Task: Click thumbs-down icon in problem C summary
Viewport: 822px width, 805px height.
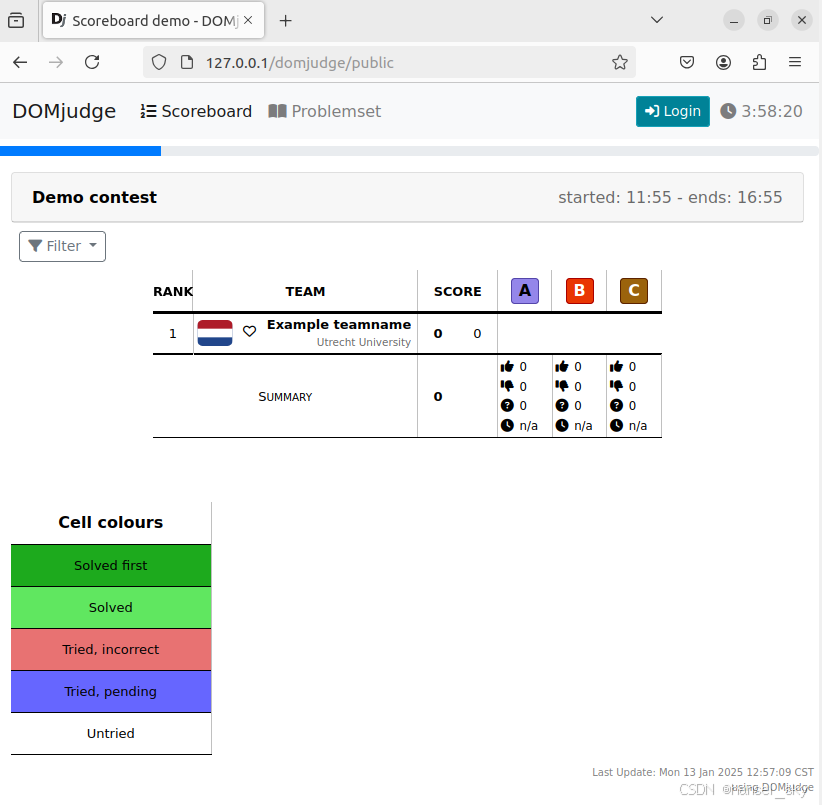Action: point(616,386)
